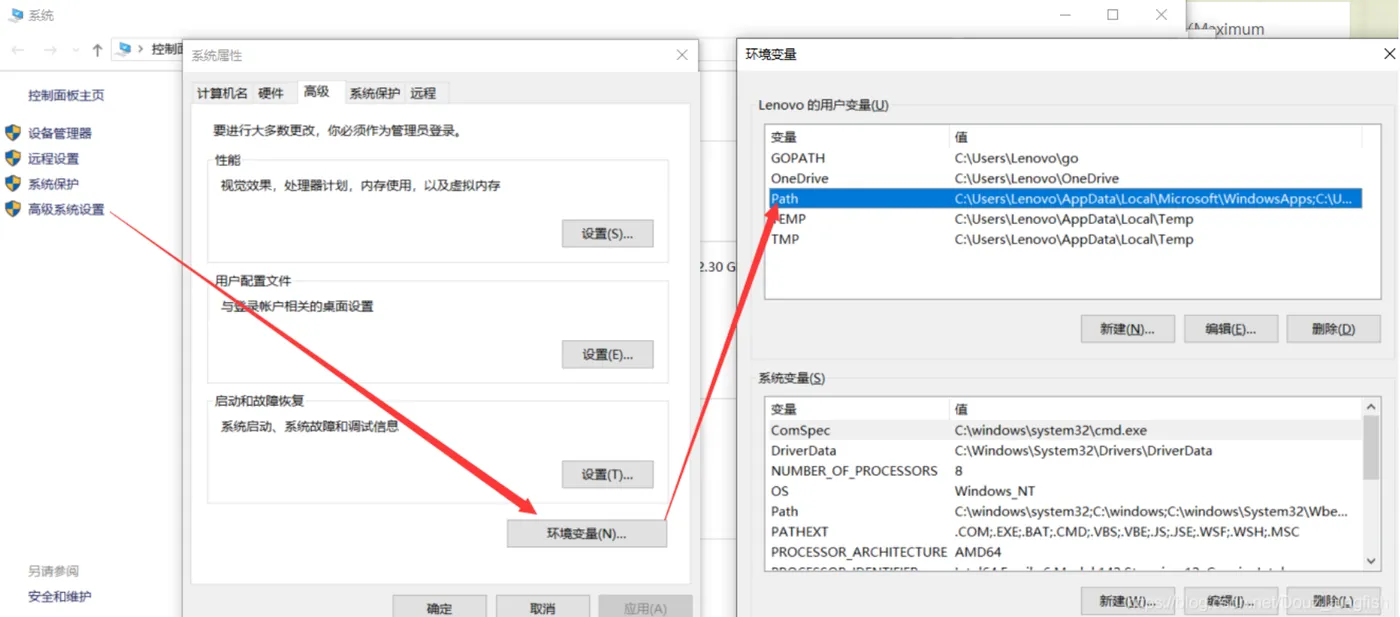
Task: Switch to 计算机名 tab
Action: click(x=222, y=93)
